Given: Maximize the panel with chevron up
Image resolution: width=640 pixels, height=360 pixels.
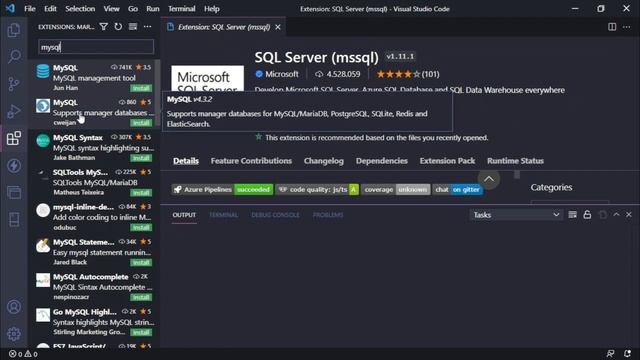Looking at the screenshot, I should click(x=616, y=215).
